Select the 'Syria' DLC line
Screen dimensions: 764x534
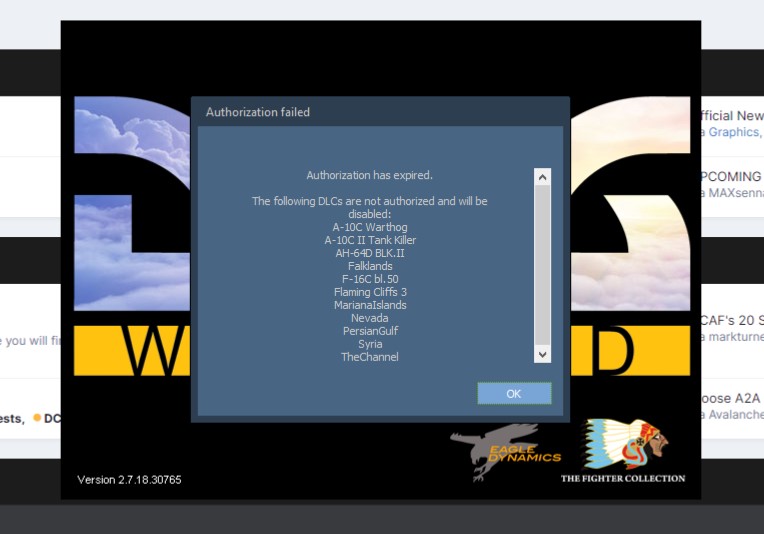(370, 344)
